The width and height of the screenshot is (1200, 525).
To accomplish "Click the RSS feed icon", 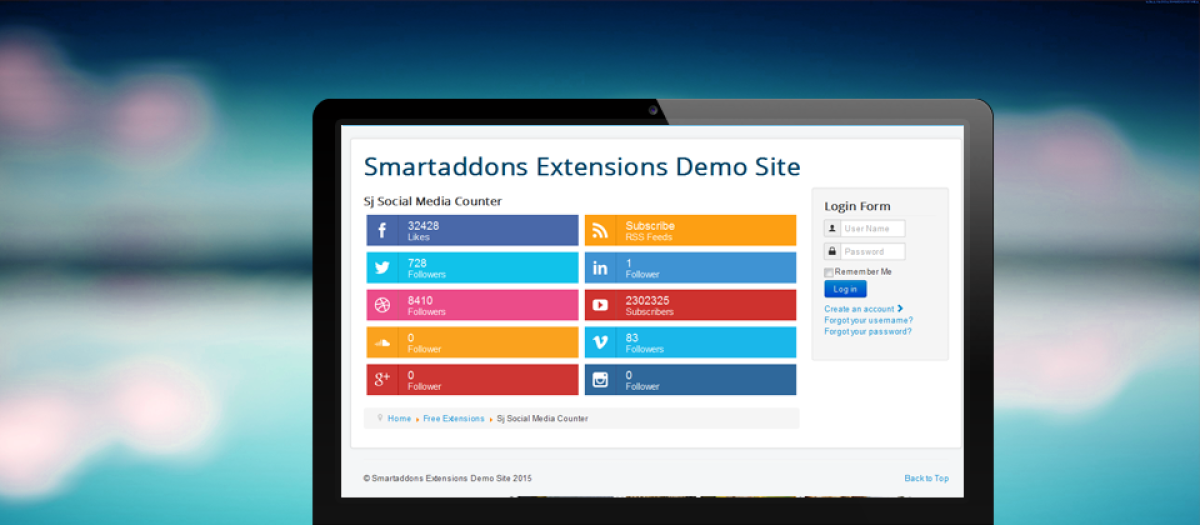I will [x=600, y=231].
